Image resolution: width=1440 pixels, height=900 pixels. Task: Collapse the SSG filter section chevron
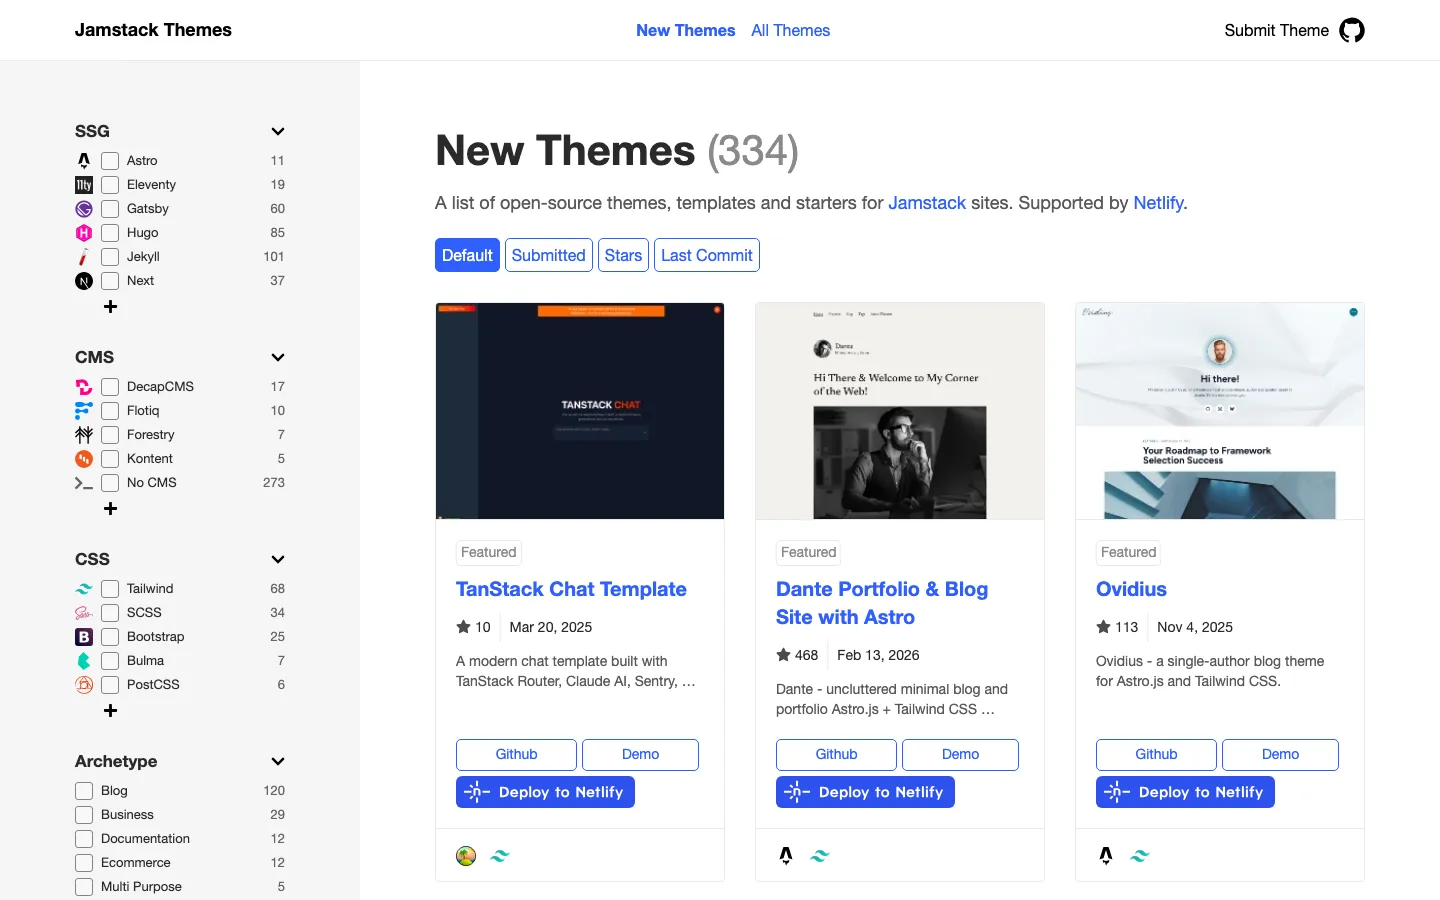pos(278,131)
